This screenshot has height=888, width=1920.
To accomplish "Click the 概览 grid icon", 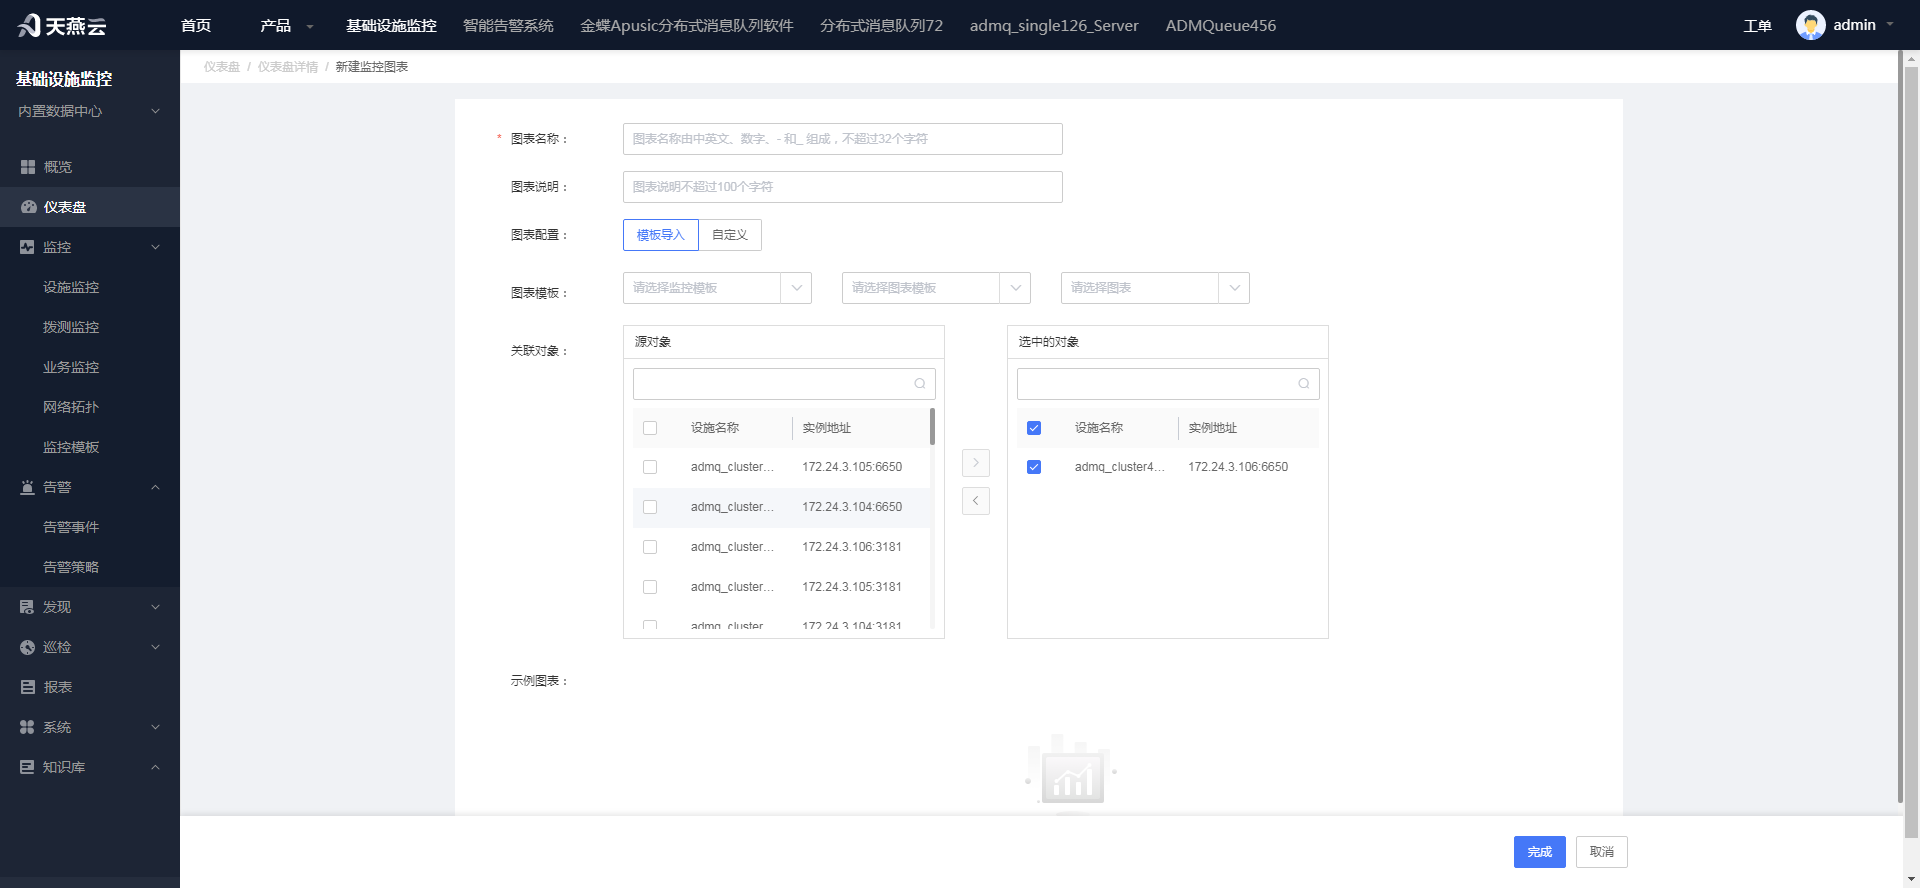I will 28,167.
